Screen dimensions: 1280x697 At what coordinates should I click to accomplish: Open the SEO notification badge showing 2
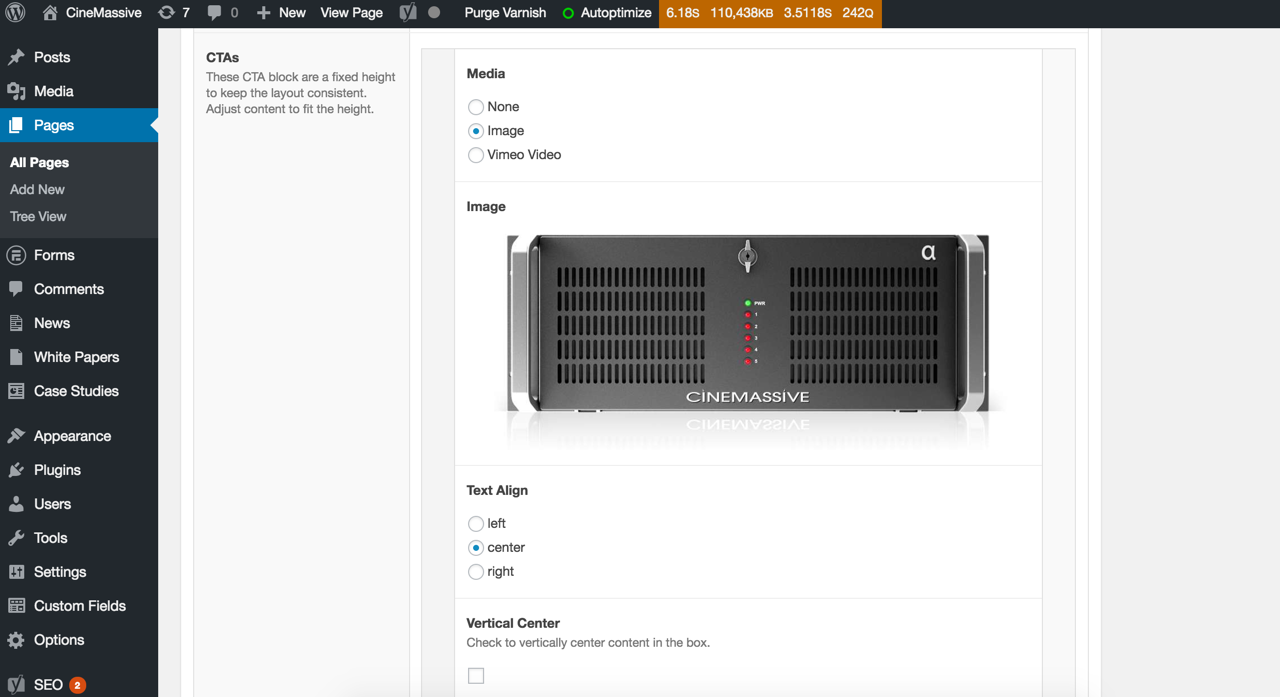77,685
